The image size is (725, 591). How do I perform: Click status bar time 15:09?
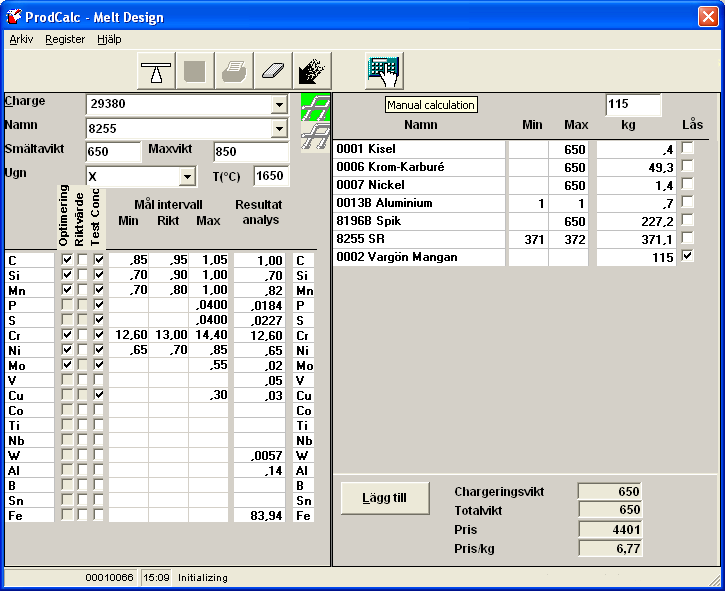click(x=156, y=578)
